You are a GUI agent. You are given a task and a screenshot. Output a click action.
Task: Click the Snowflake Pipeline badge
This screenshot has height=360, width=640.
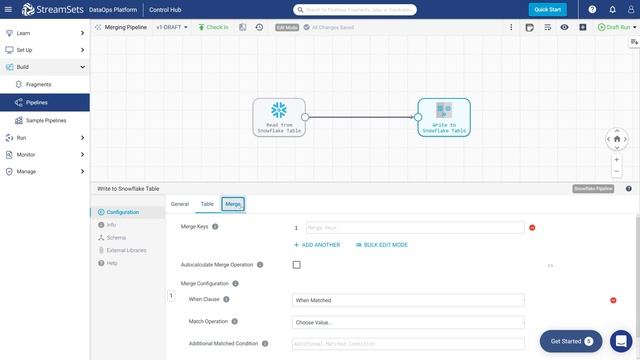593,189
